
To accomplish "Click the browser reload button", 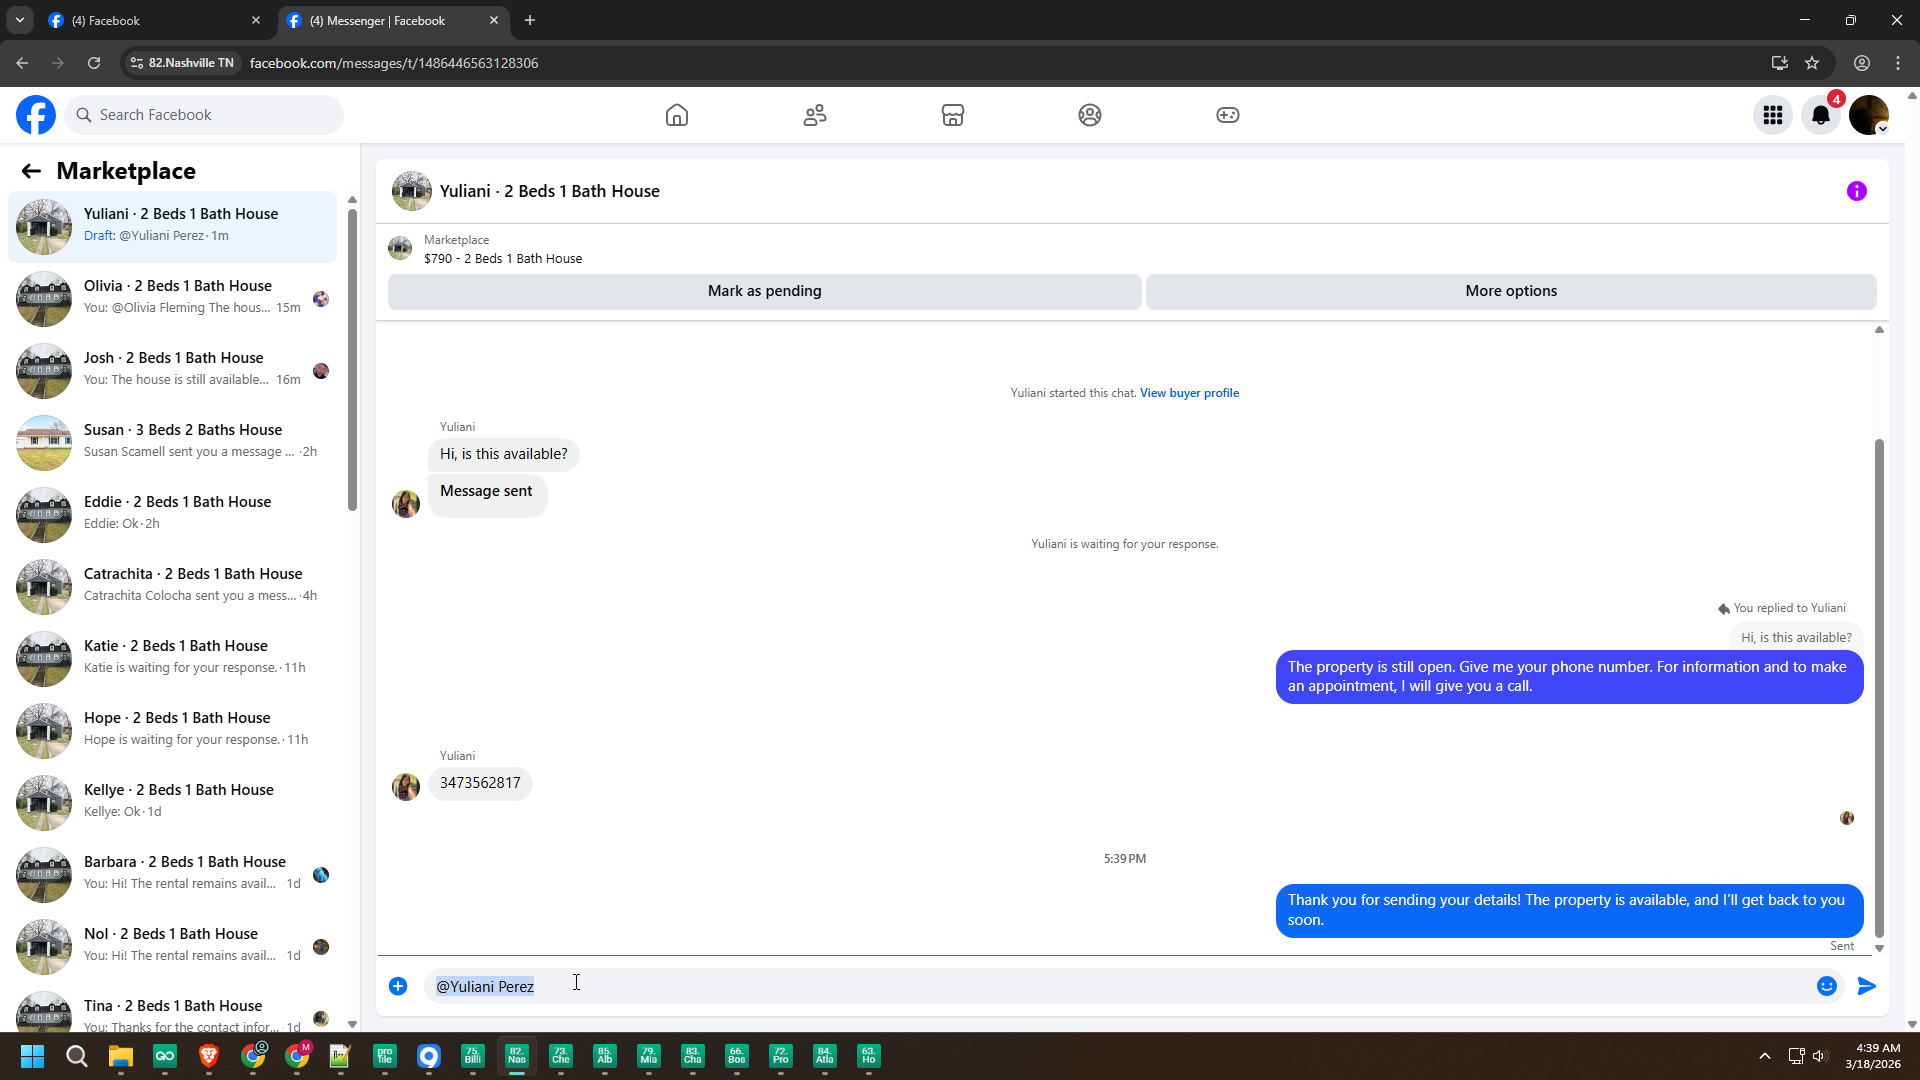I will pyautogui.click(x=94, y=63).
